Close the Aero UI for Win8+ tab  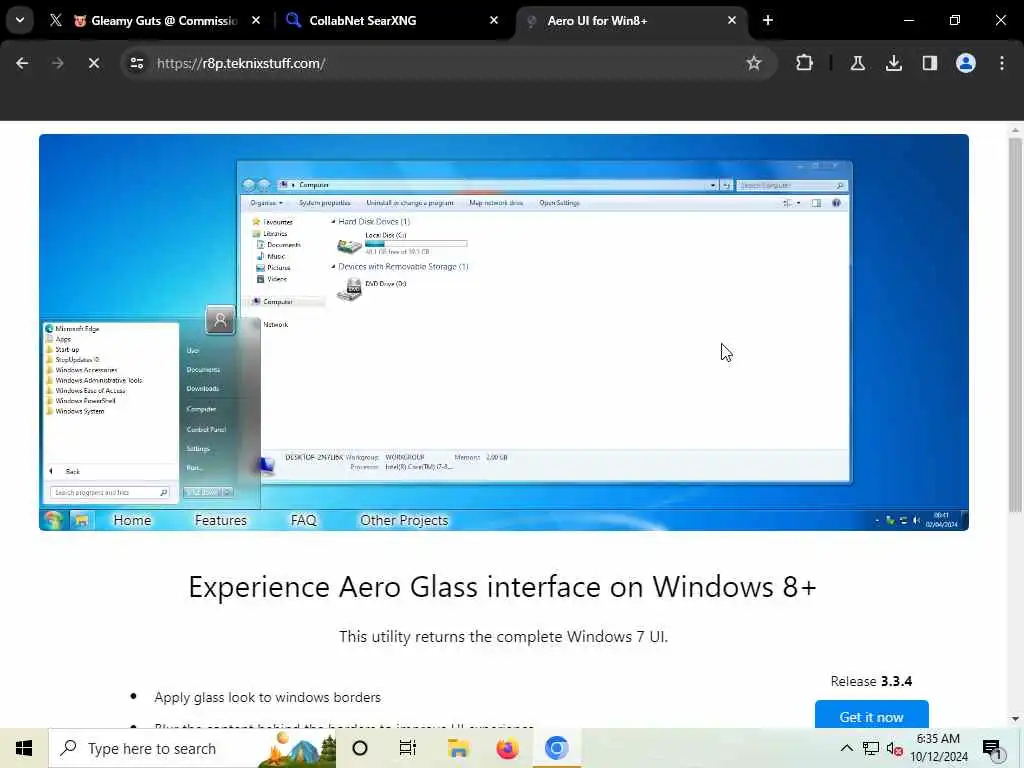click(x=731, y=21)
